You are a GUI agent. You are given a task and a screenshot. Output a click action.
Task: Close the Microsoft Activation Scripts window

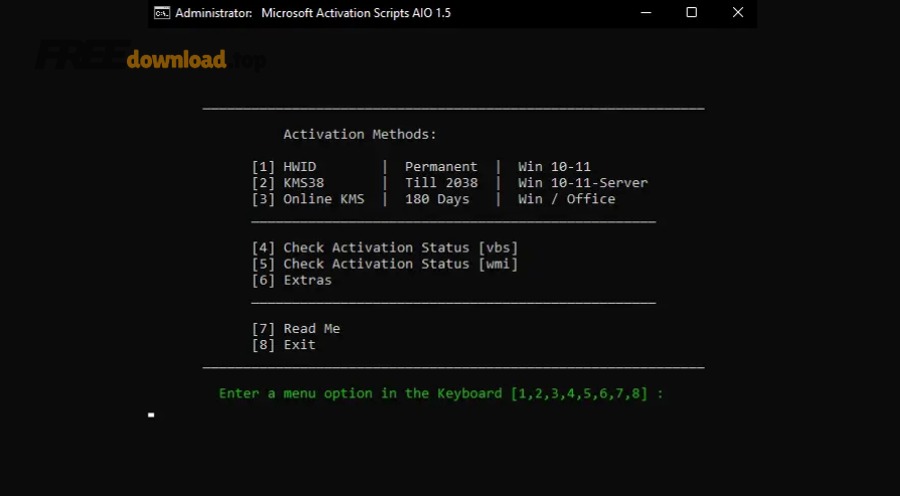click(738, 13)
